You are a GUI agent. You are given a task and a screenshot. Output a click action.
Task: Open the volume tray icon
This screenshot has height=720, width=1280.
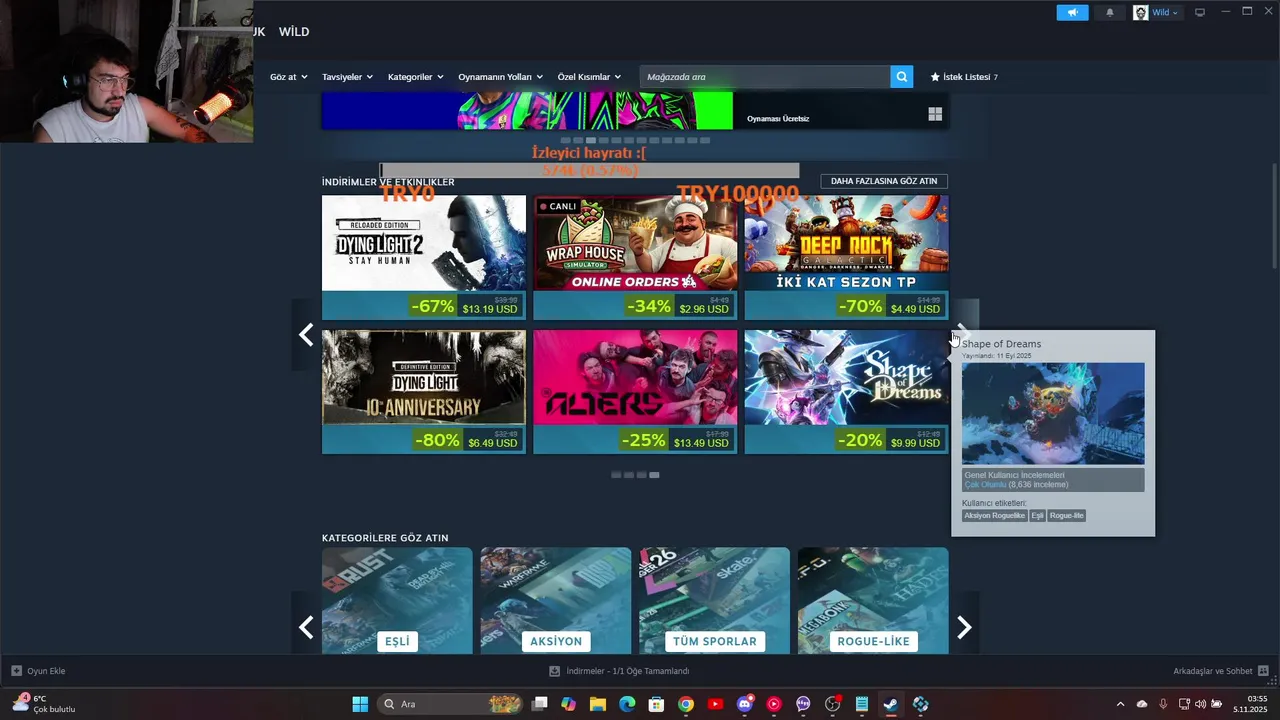(1200, 704)
